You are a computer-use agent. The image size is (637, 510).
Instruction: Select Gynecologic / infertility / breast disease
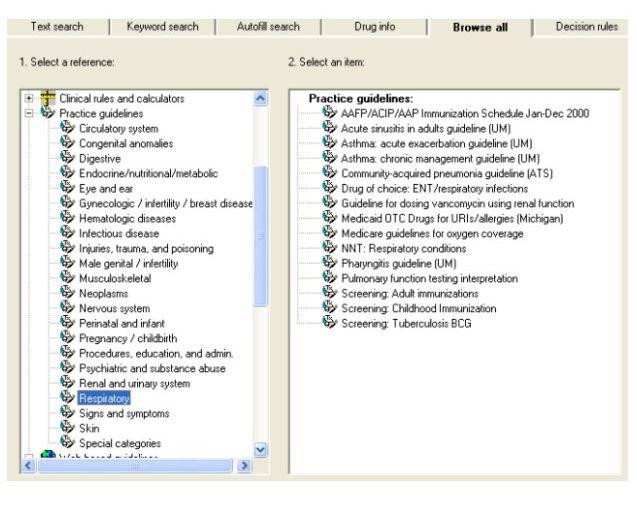point(166,204)
